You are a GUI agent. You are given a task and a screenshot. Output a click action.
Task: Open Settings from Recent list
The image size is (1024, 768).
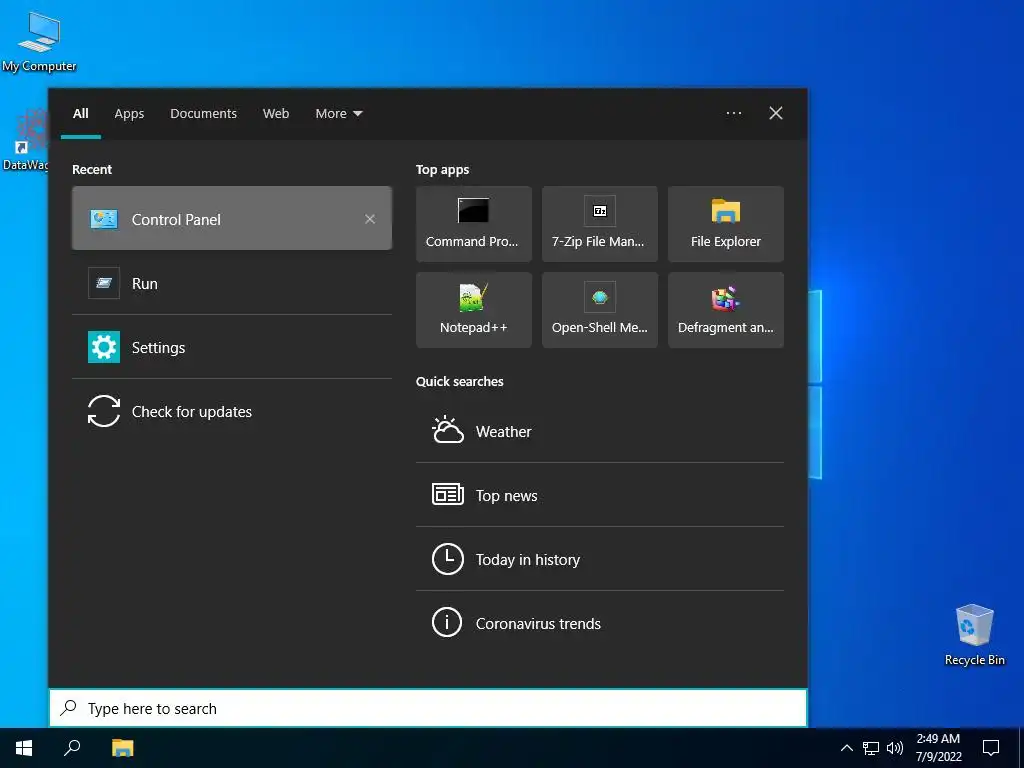[232, 347]
